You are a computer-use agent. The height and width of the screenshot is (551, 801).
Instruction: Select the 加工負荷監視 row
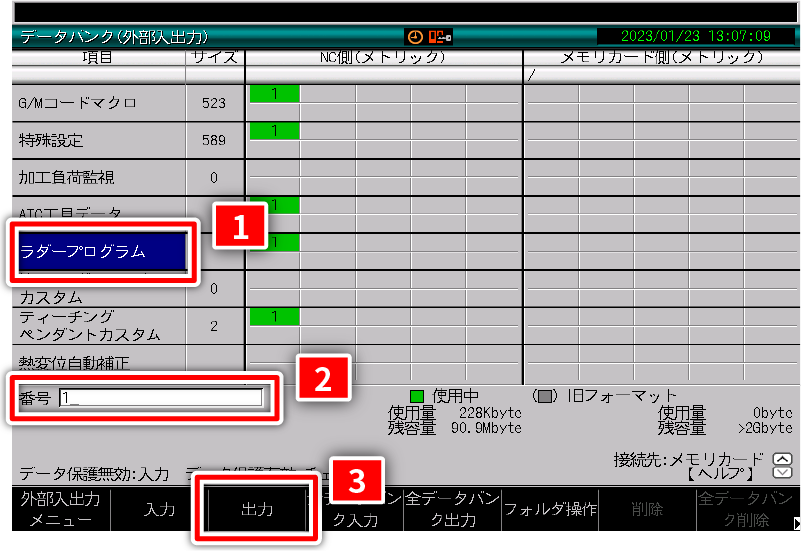99,177
